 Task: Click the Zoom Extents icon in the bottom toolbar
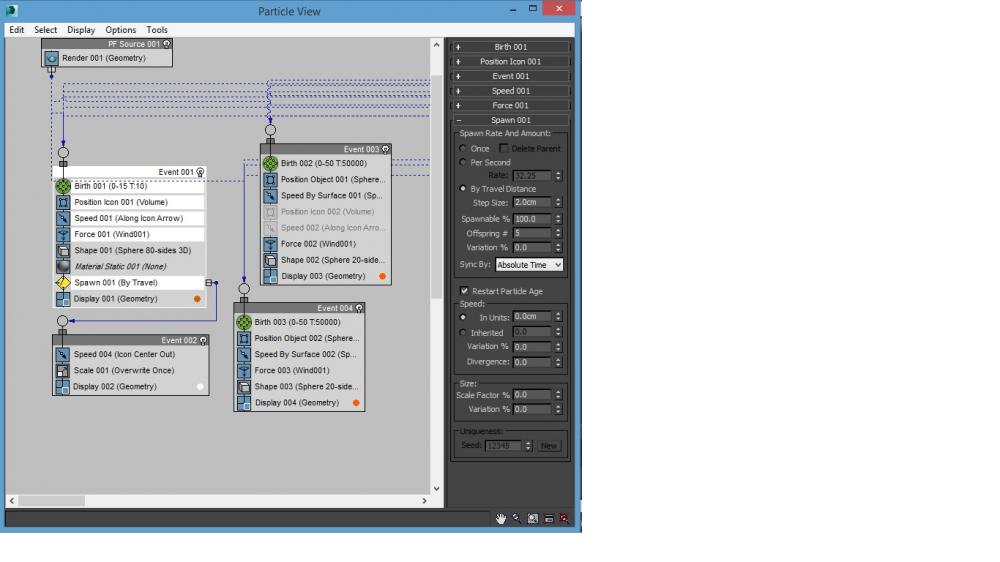[548, 519]
